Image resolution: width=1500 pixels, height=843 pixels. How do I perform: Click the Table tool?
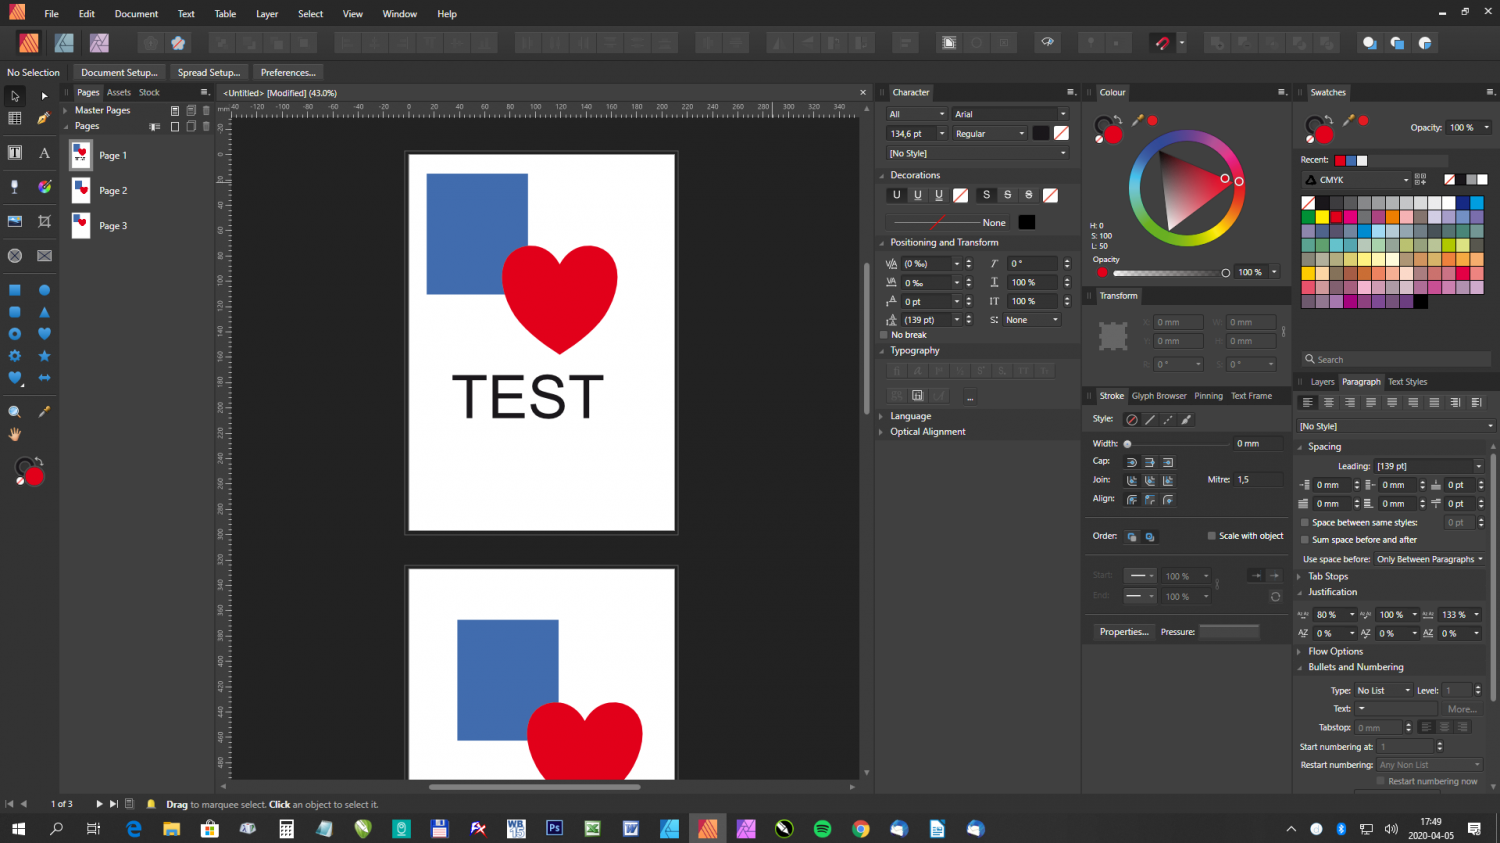(15, 119)
